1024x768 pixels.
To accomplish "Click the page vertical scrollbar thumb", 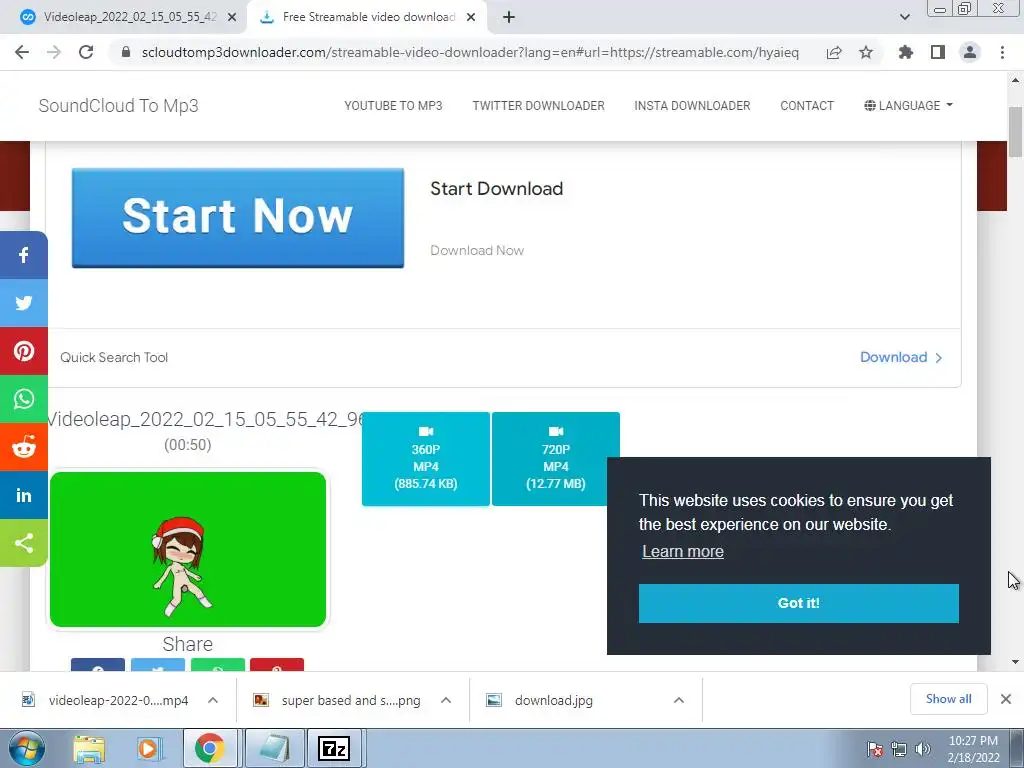I will pyautogui.click(x=1015, y=132).
